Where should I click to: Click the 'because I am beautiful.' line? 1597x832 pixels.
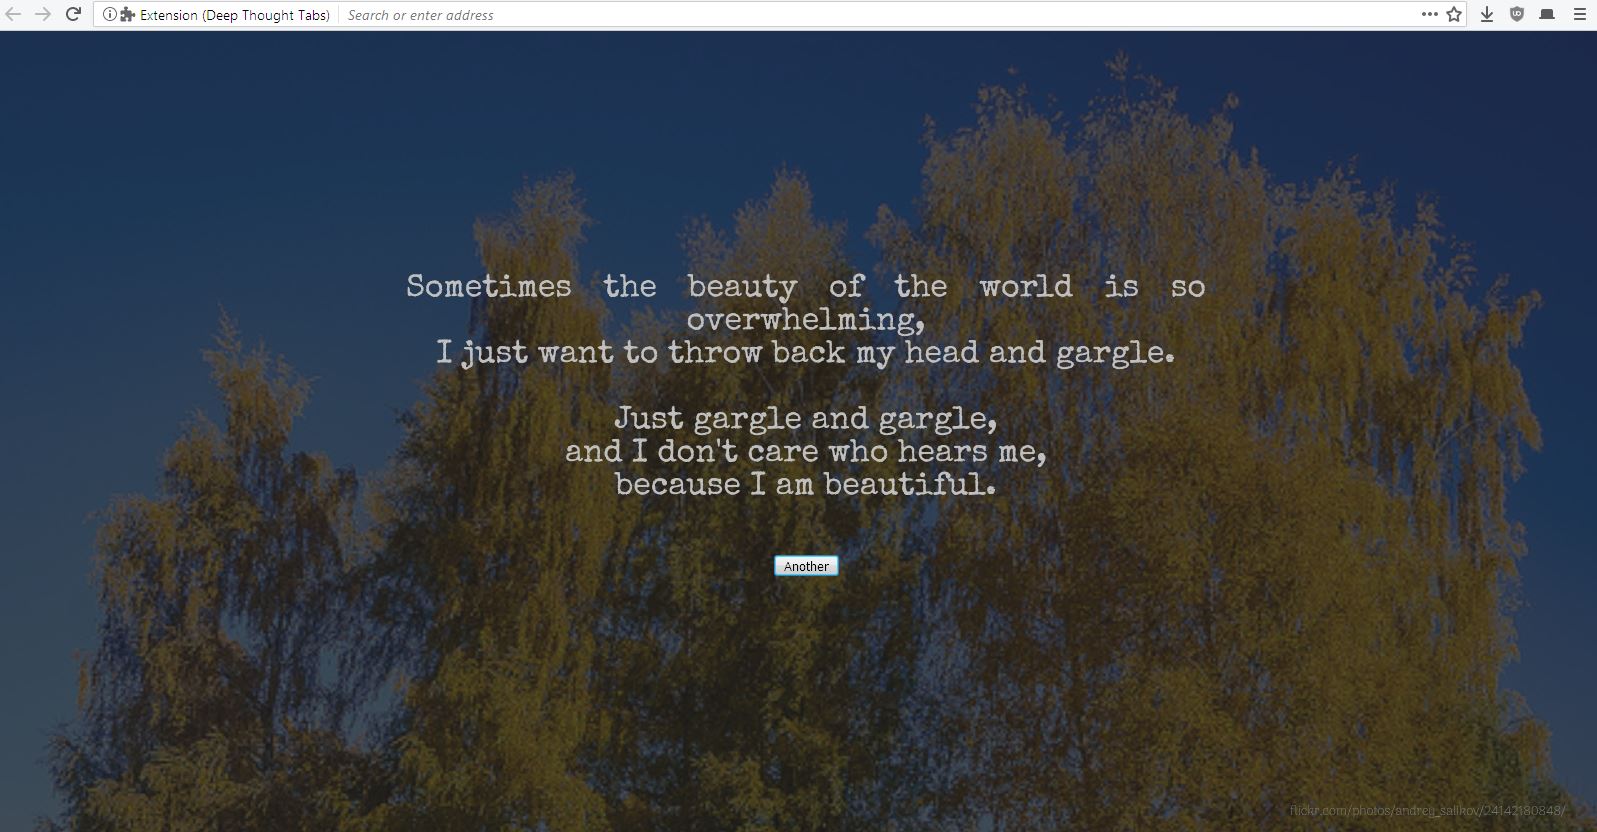coord(805,485)
